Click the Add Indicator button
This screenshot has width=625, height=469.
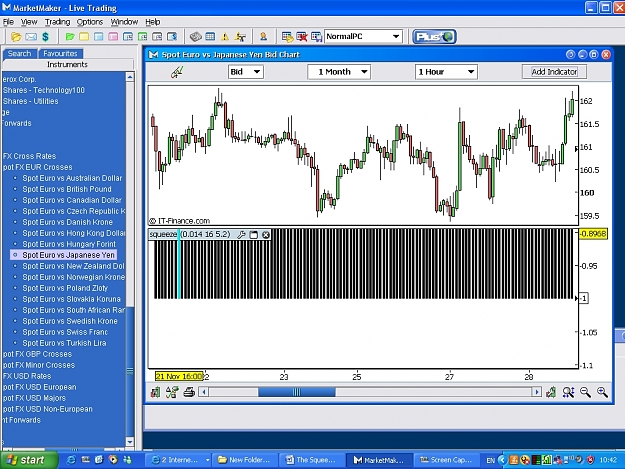click(x=554, y=72)
